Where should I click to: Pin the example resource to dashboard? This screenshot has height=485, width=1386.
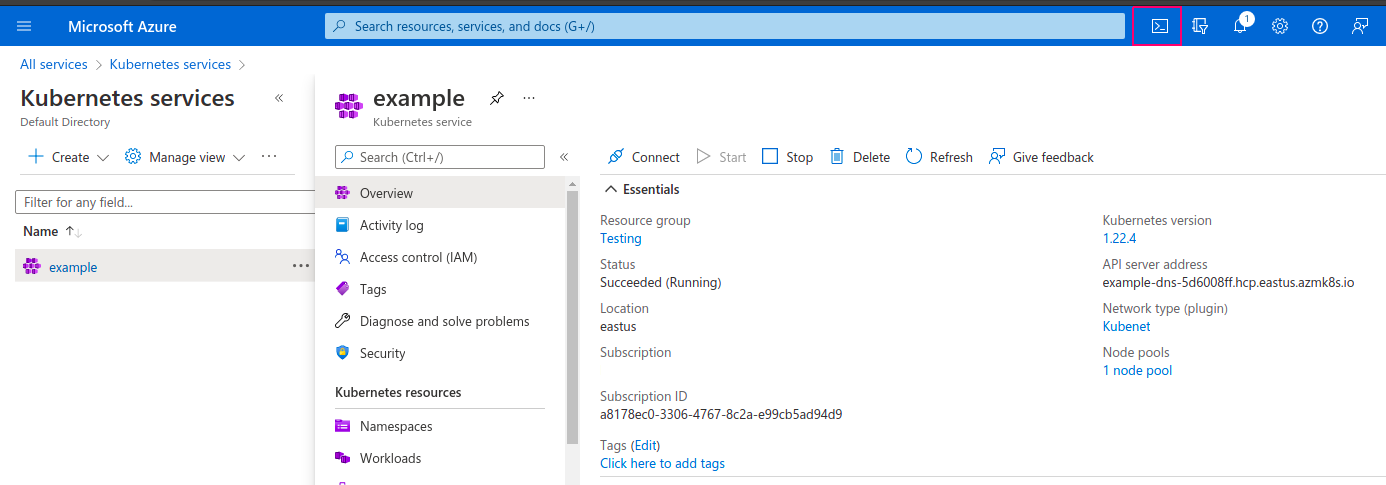point(496,98)
